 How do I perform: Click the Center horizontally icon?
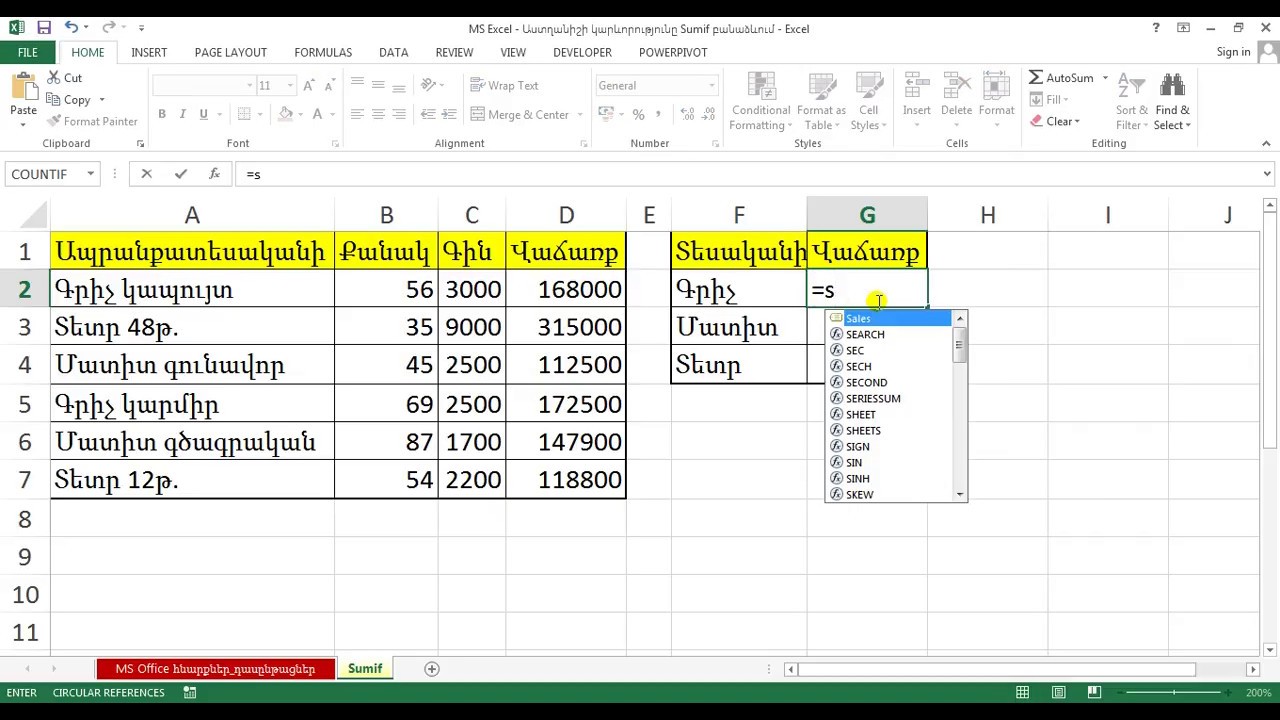point(378,114)
